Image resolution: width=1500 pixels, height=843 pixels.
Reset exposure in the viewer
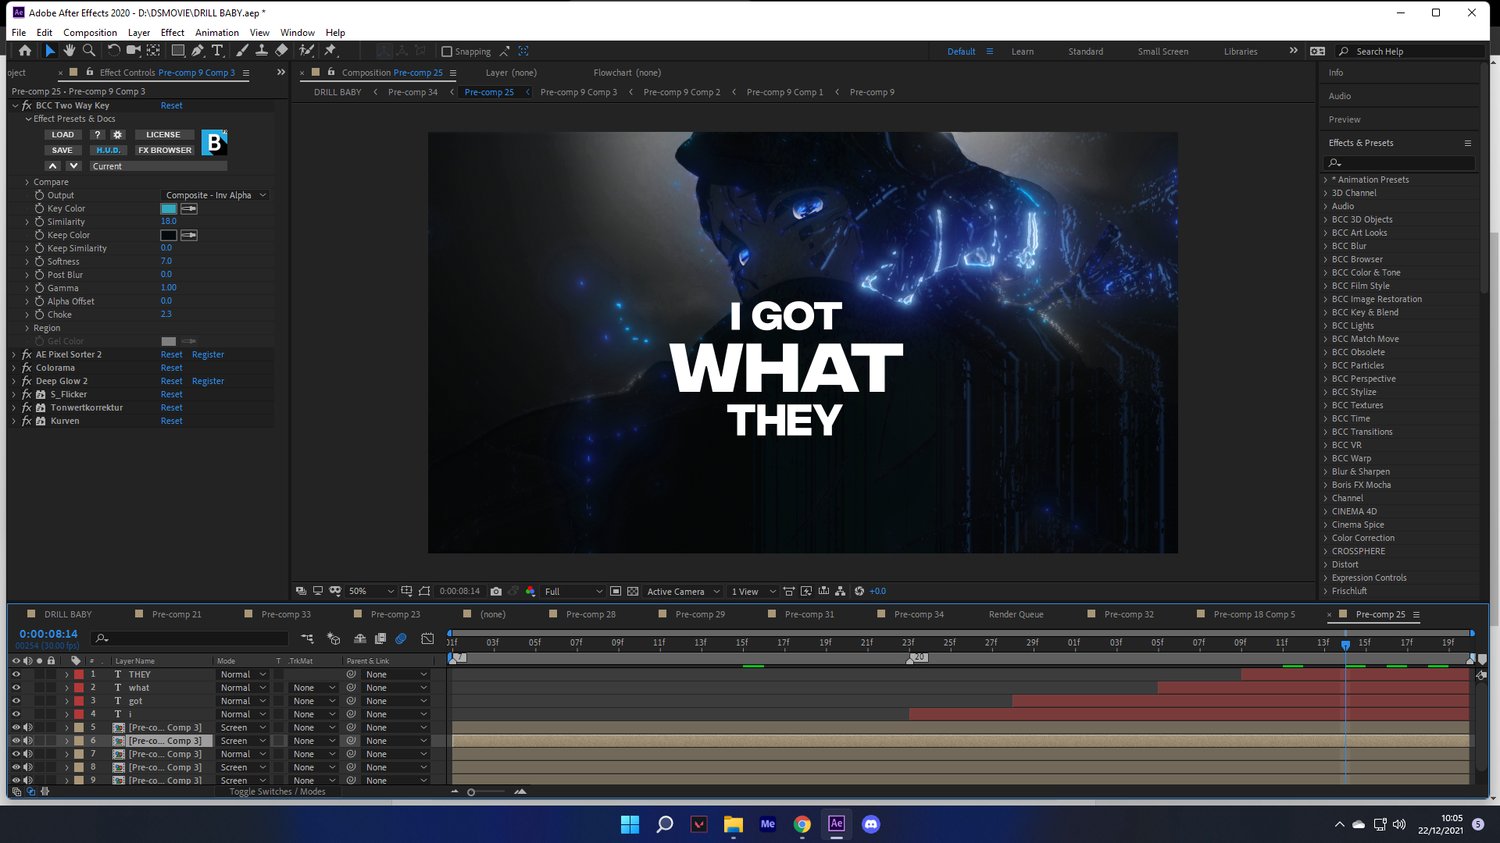coord(859,591)
